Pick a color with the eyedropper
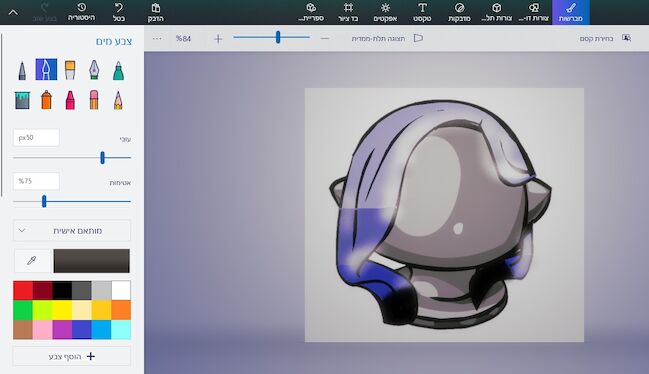 click(32, 261)
